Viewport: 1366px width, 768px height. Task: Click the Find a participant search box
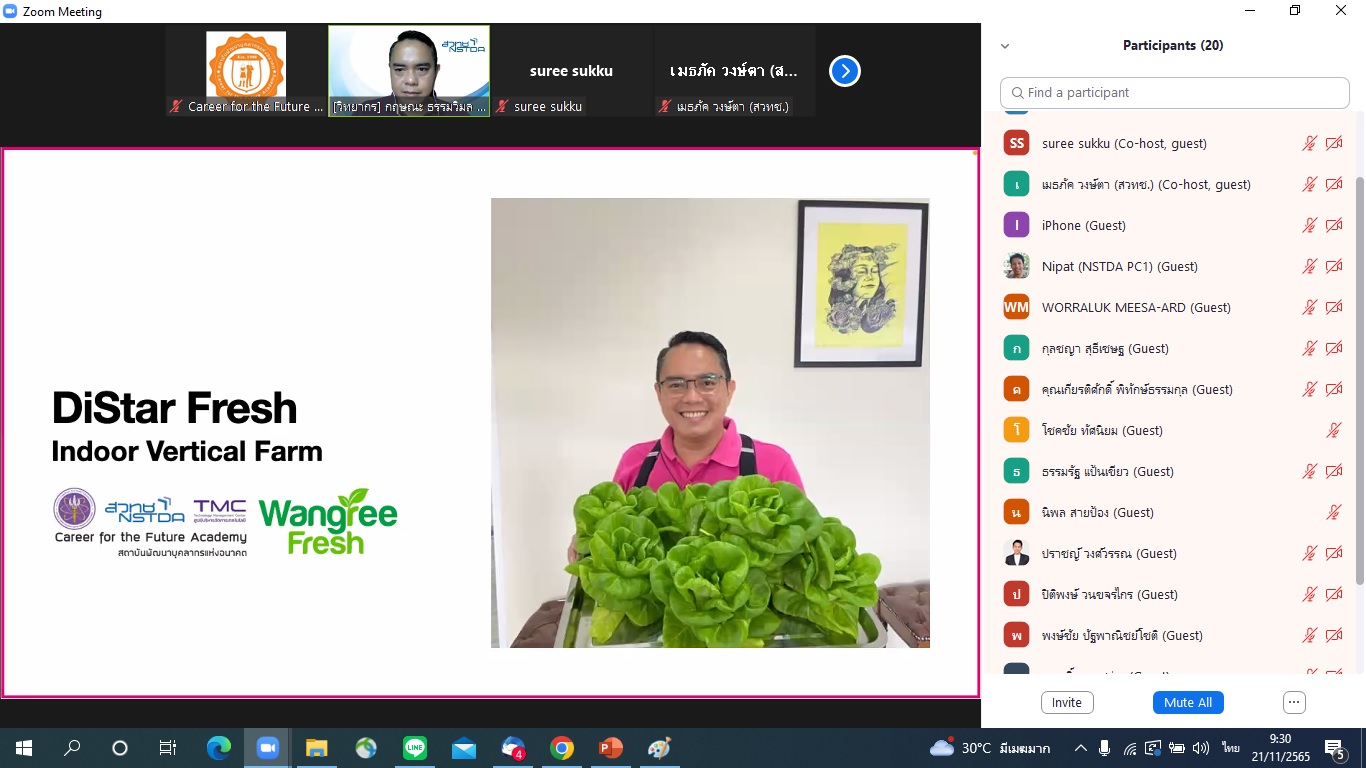click(1175, 92)
